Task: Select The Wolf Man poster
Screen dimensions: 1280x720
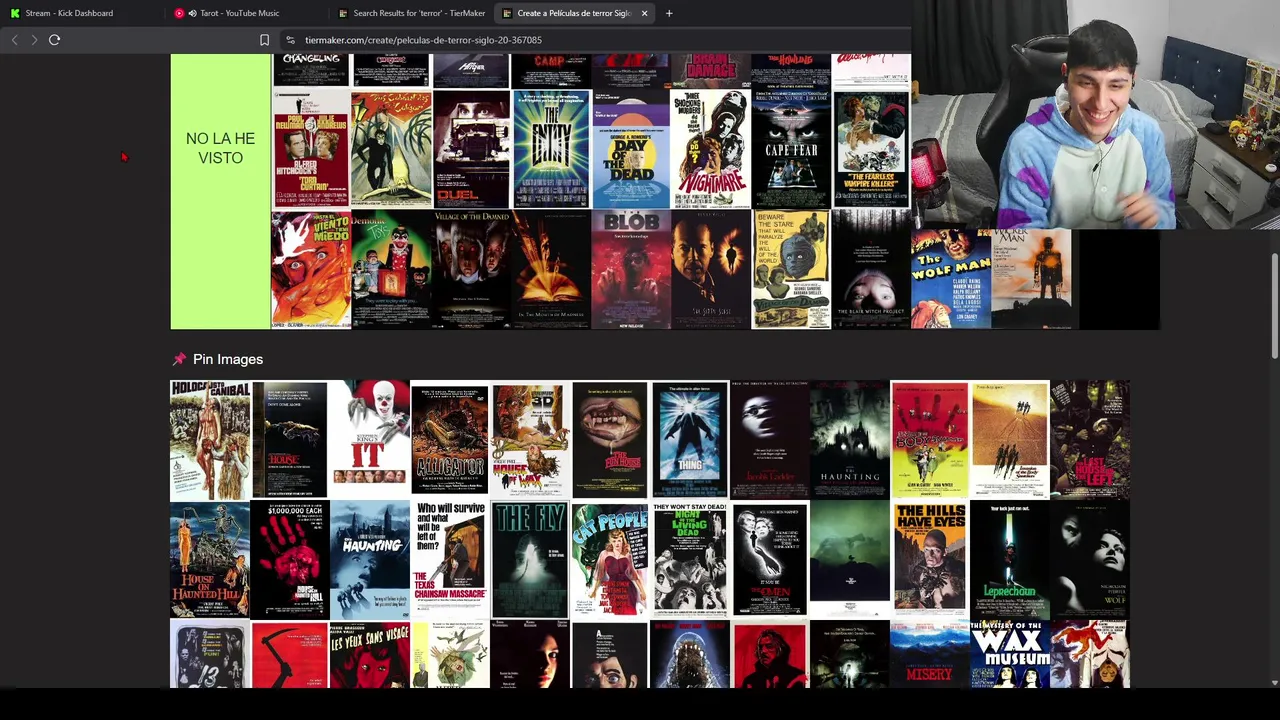Action: [x=951, y=278]
